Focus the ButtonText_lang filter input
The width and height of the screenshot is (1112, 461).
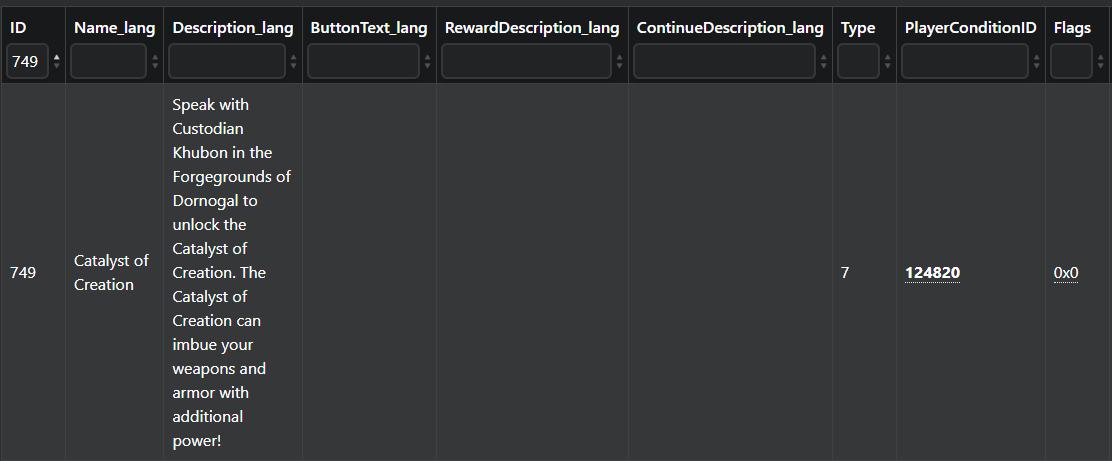363,61
